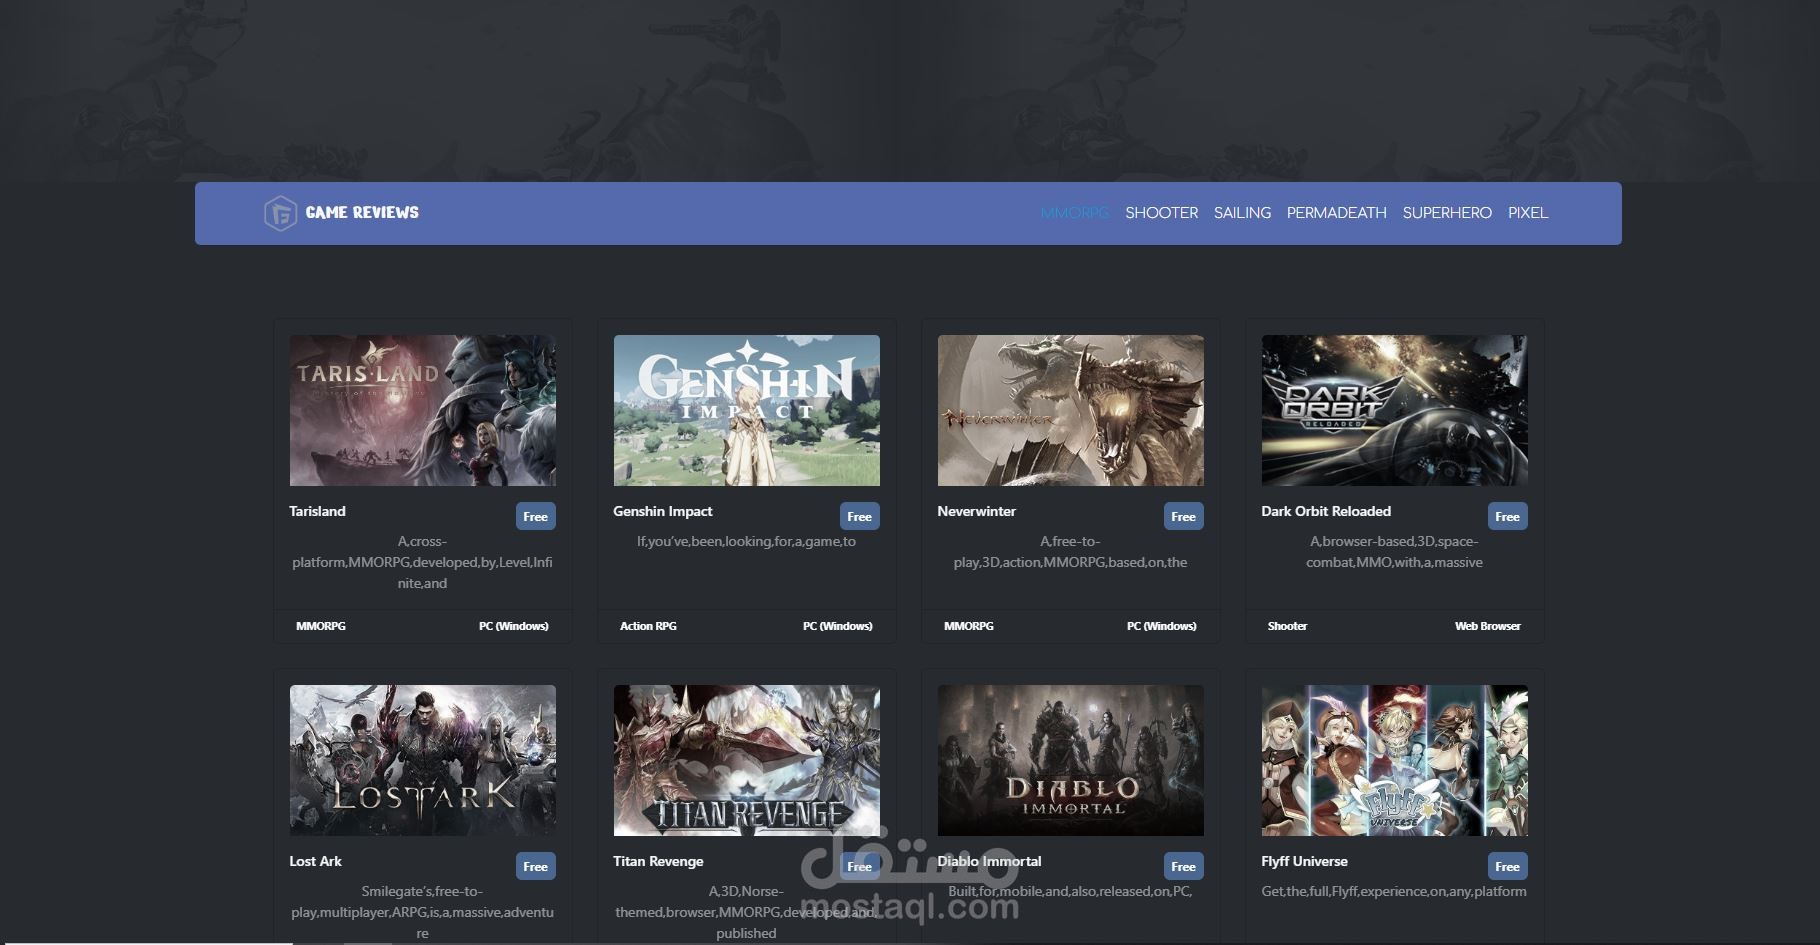This screenshot has height=945, width=1820.
Task: Switch to the Shooter category
Action: pos(1161,213)
